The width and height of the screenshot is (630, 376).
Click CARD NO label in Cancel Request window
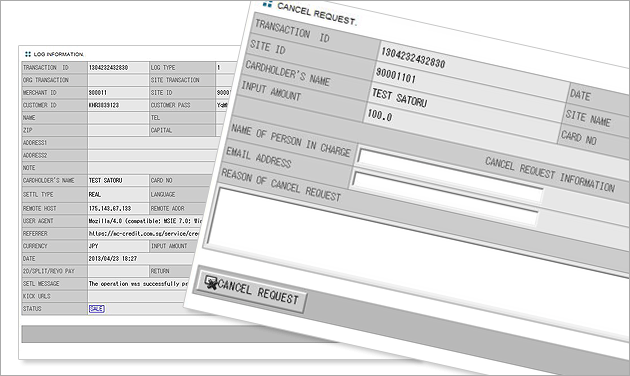pos(579,137)
